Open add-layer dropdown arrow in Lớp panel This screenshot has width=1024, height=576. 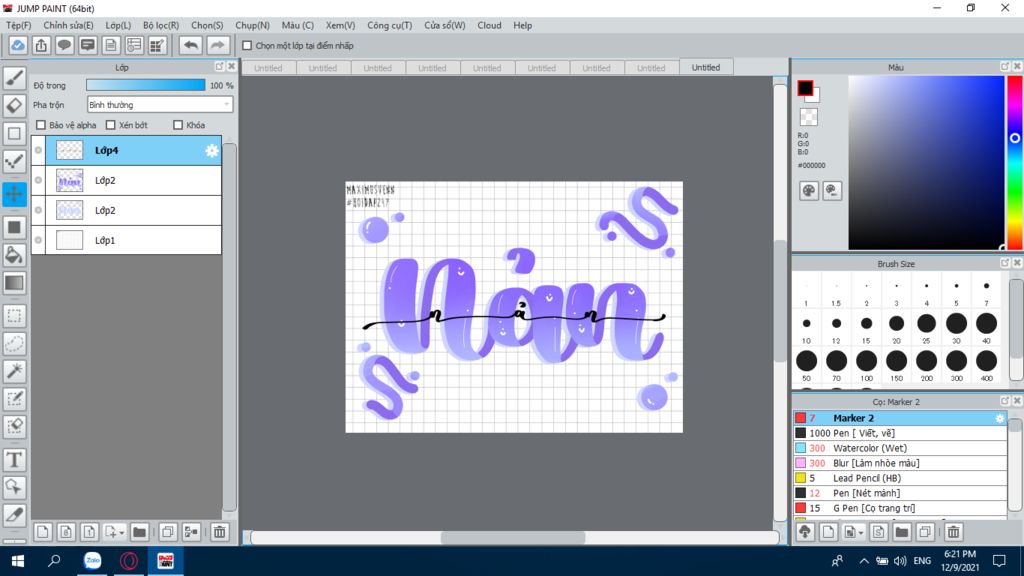[x=121, y=533]
